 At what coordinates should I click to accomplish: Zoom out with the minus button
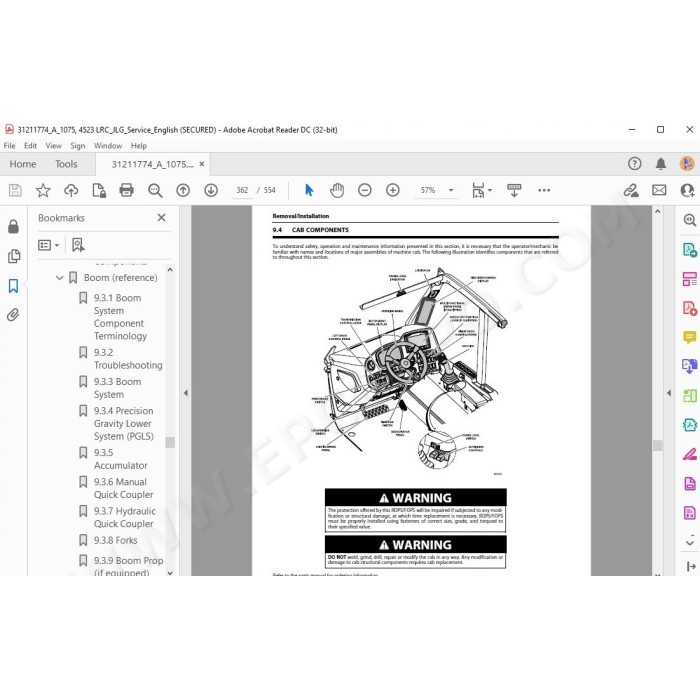coord(365,191)
